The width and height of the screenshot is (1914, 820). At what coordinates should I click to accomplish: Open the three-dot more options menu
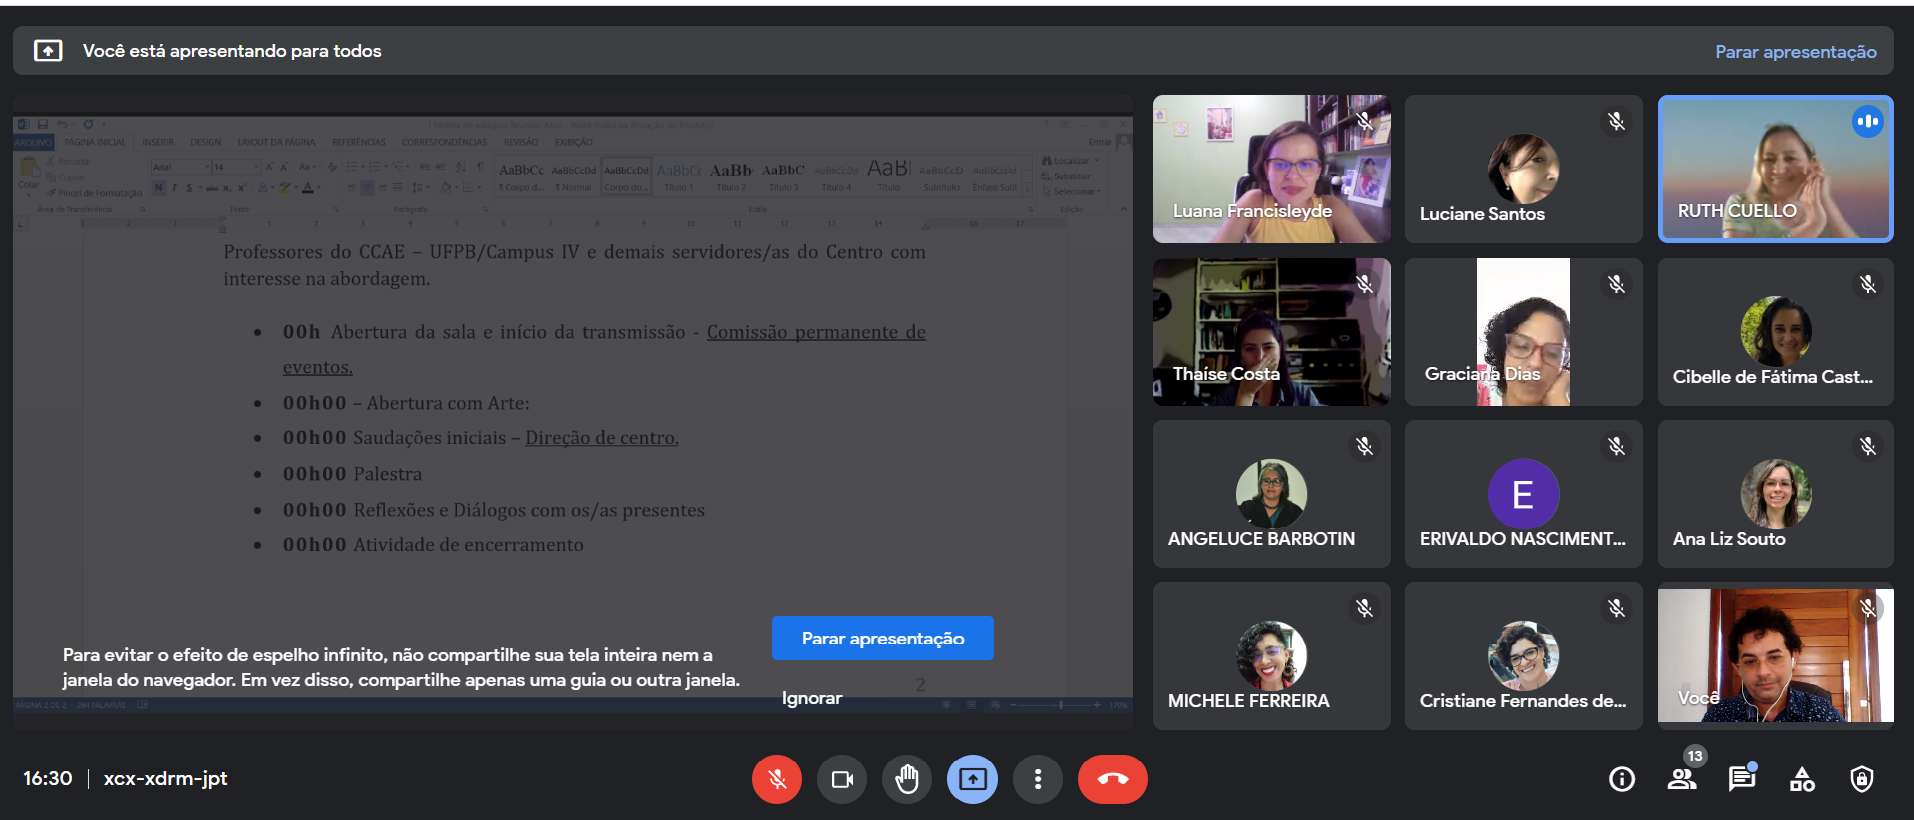point(1037,779)
